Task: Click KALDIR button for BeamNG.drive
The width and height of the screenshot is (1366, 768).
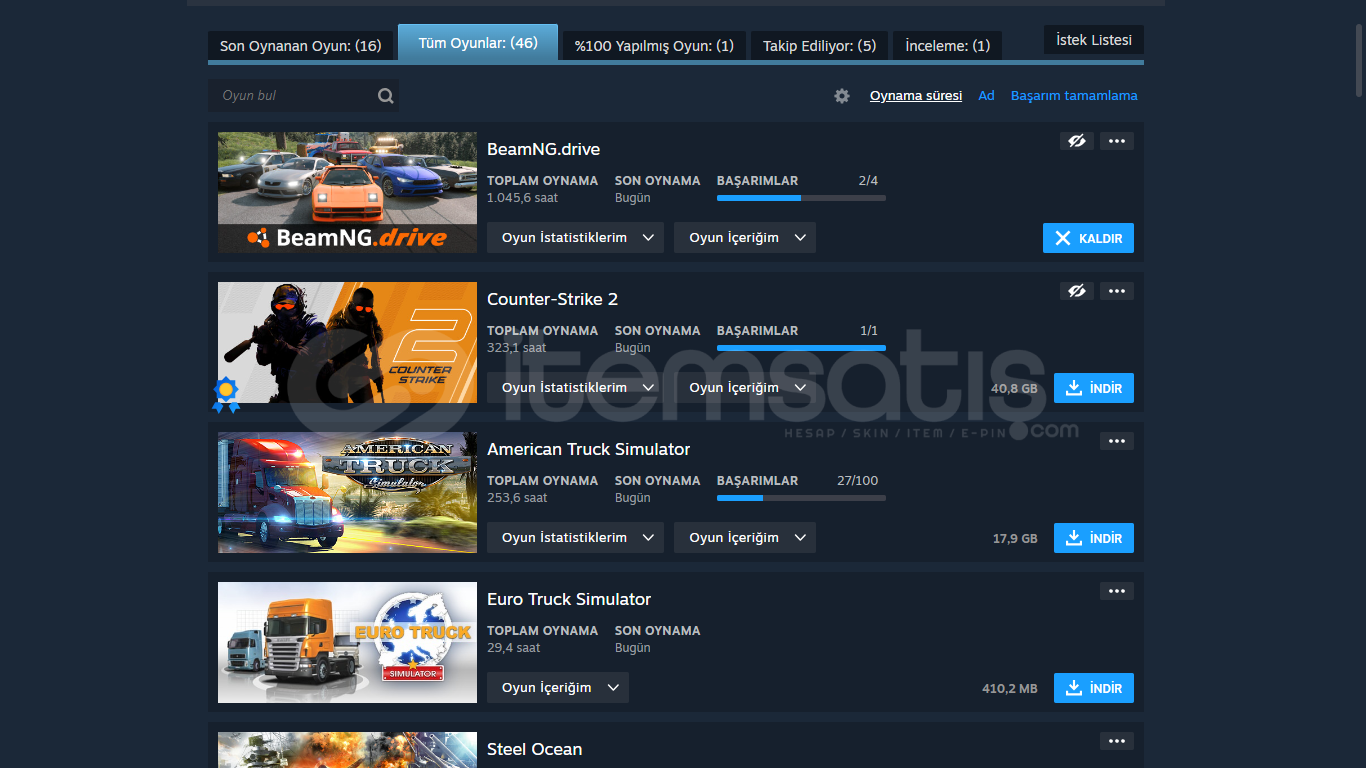Action: [x=1088, y=238]
